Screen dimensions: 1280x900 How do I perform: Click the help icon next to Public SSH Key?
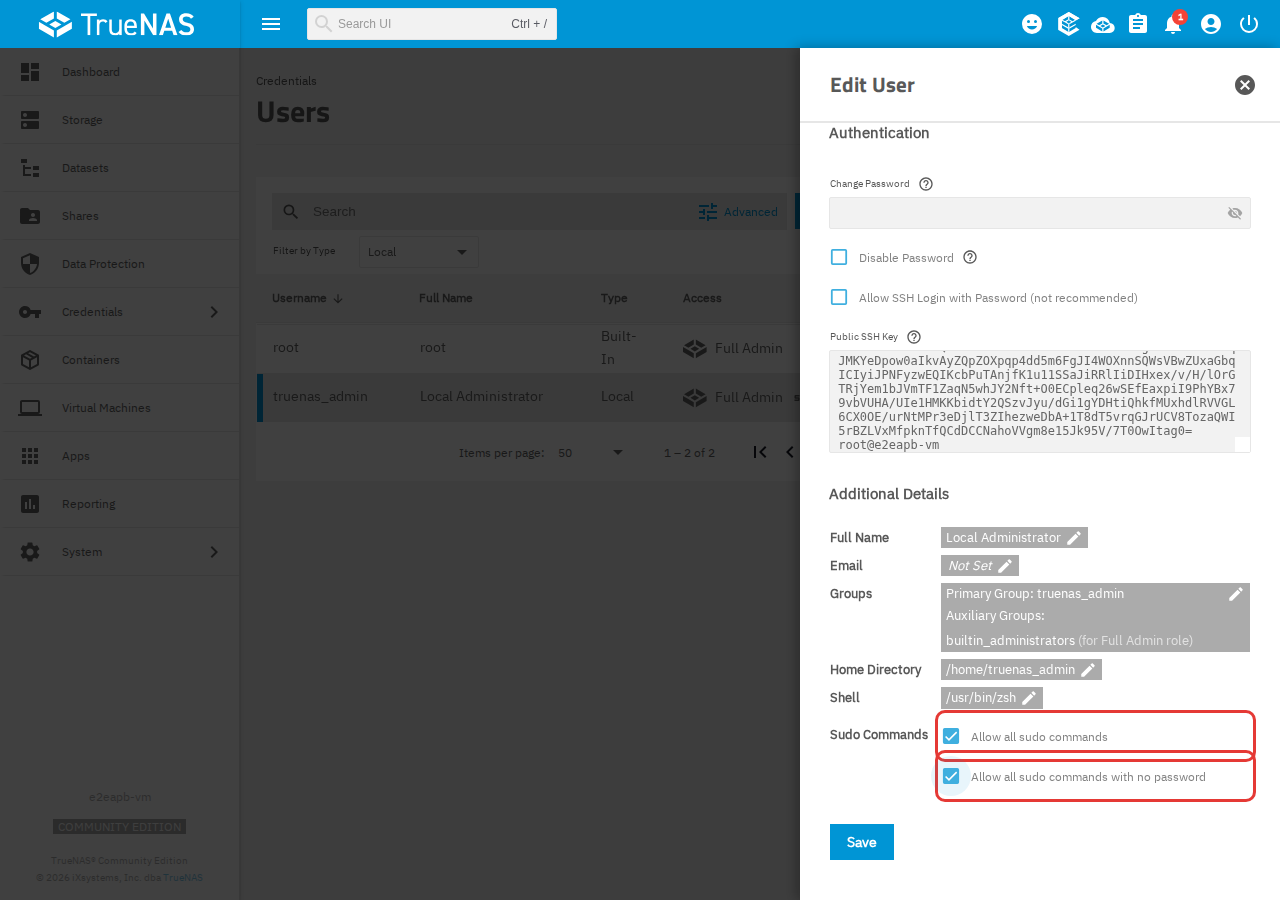913,337
